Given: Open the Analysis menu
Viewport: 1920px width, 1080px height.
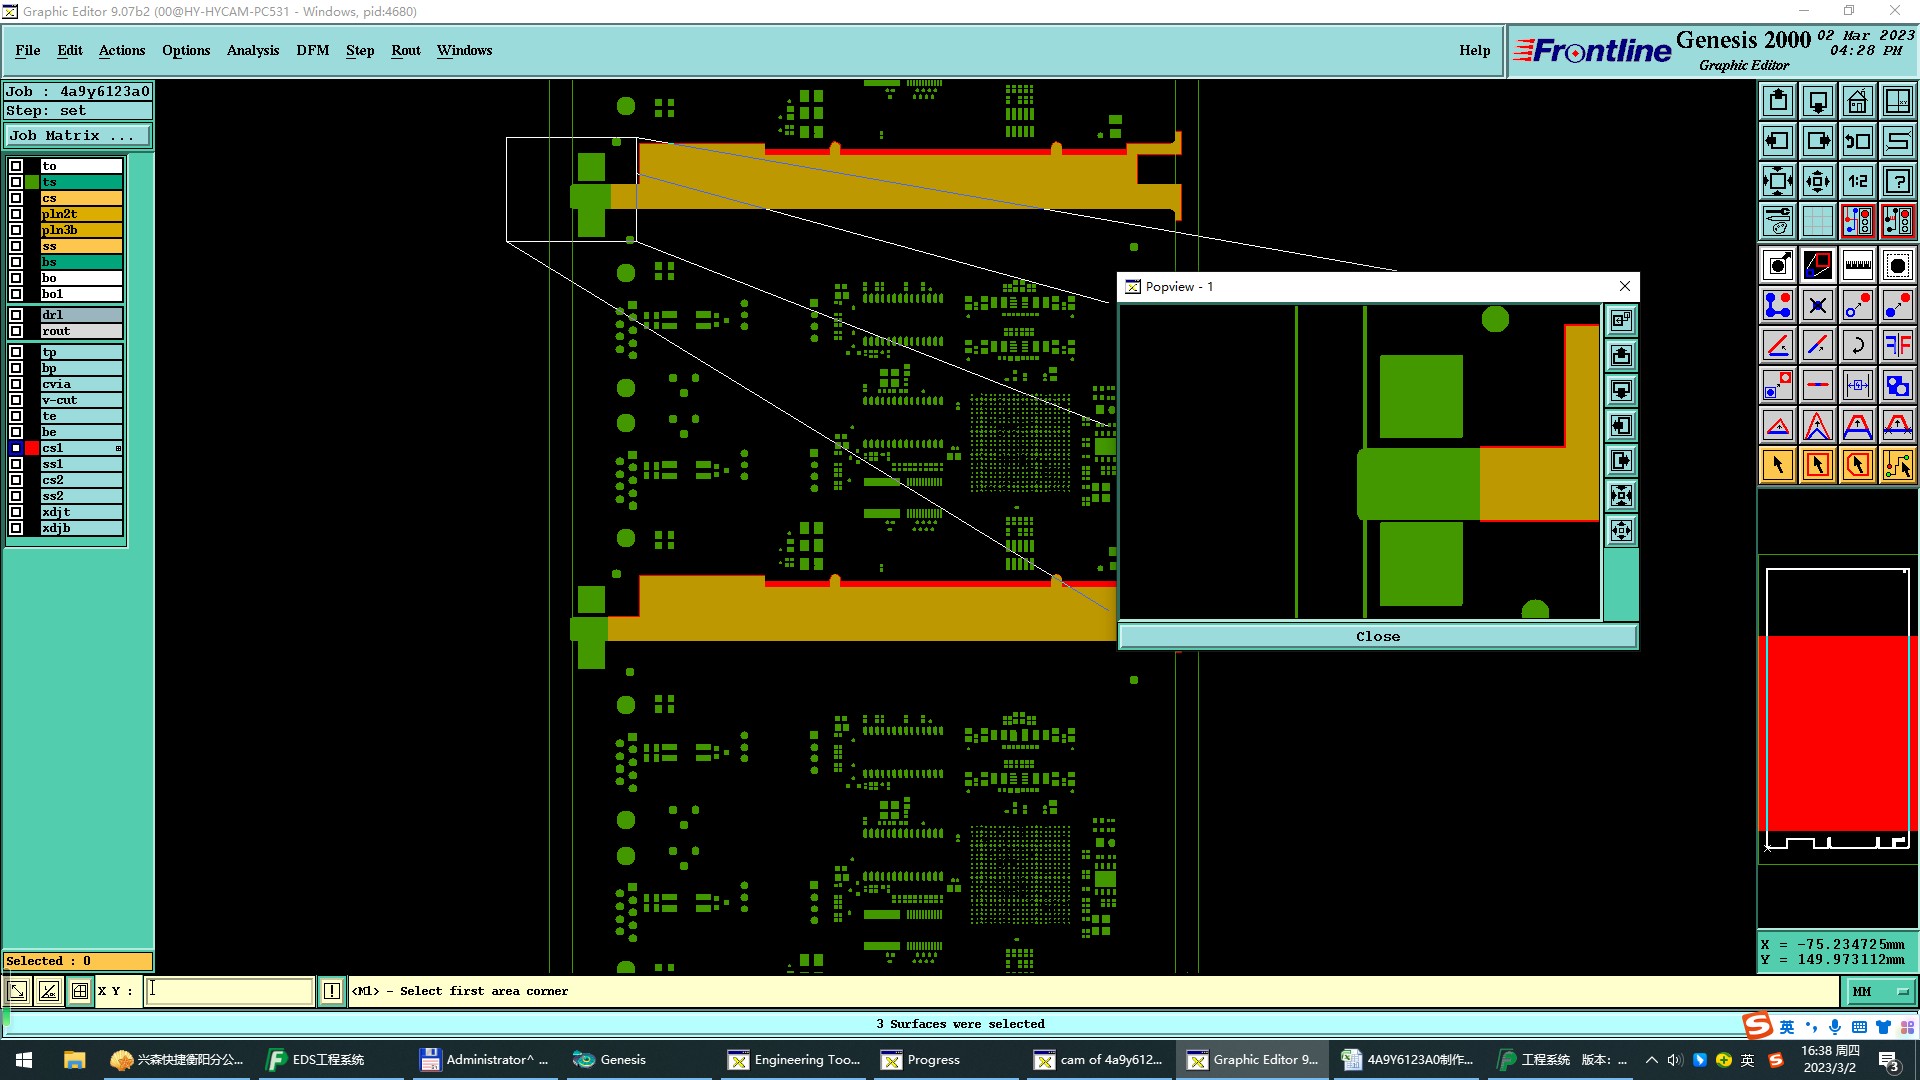Looking at the screenshot, I should [252, 50].
